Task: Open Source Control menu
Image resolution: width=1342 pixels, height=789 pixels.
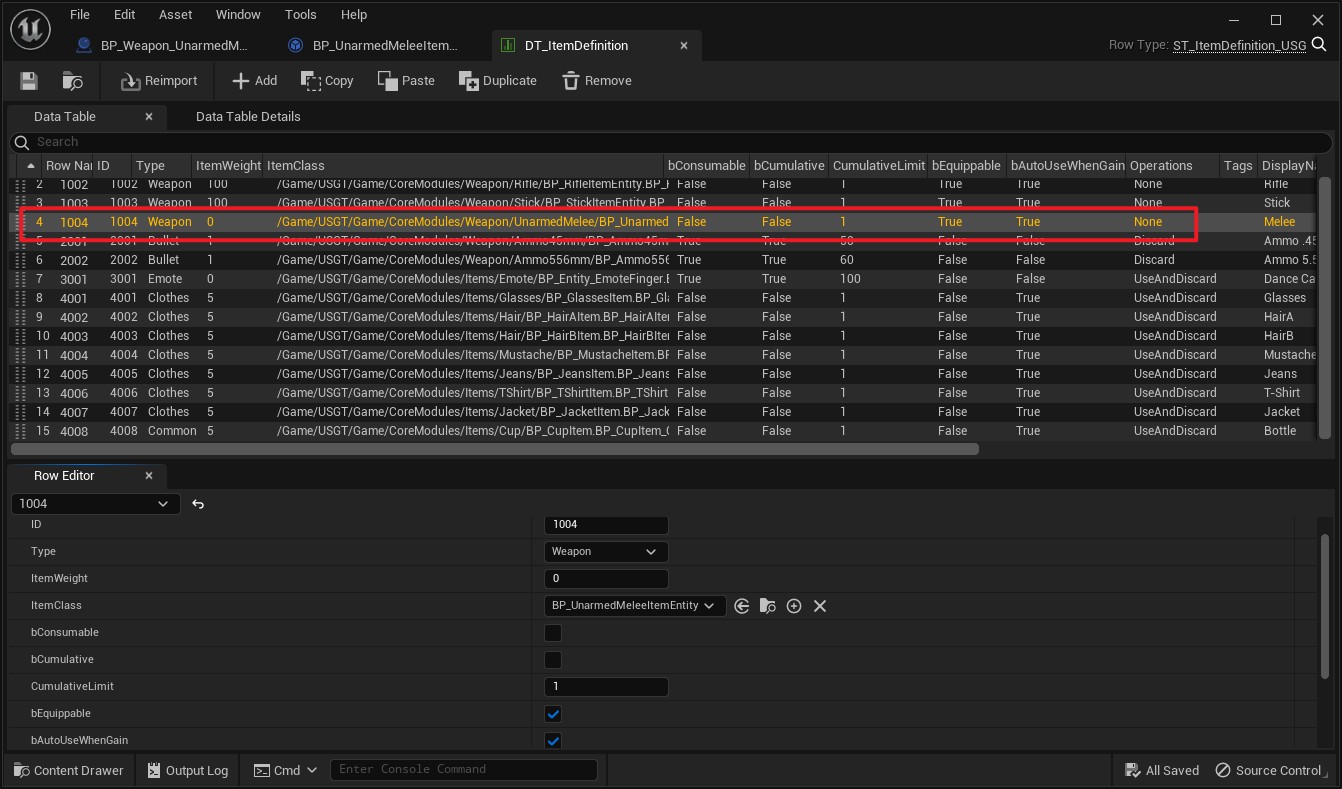Action: click(x=1268, y=770)
